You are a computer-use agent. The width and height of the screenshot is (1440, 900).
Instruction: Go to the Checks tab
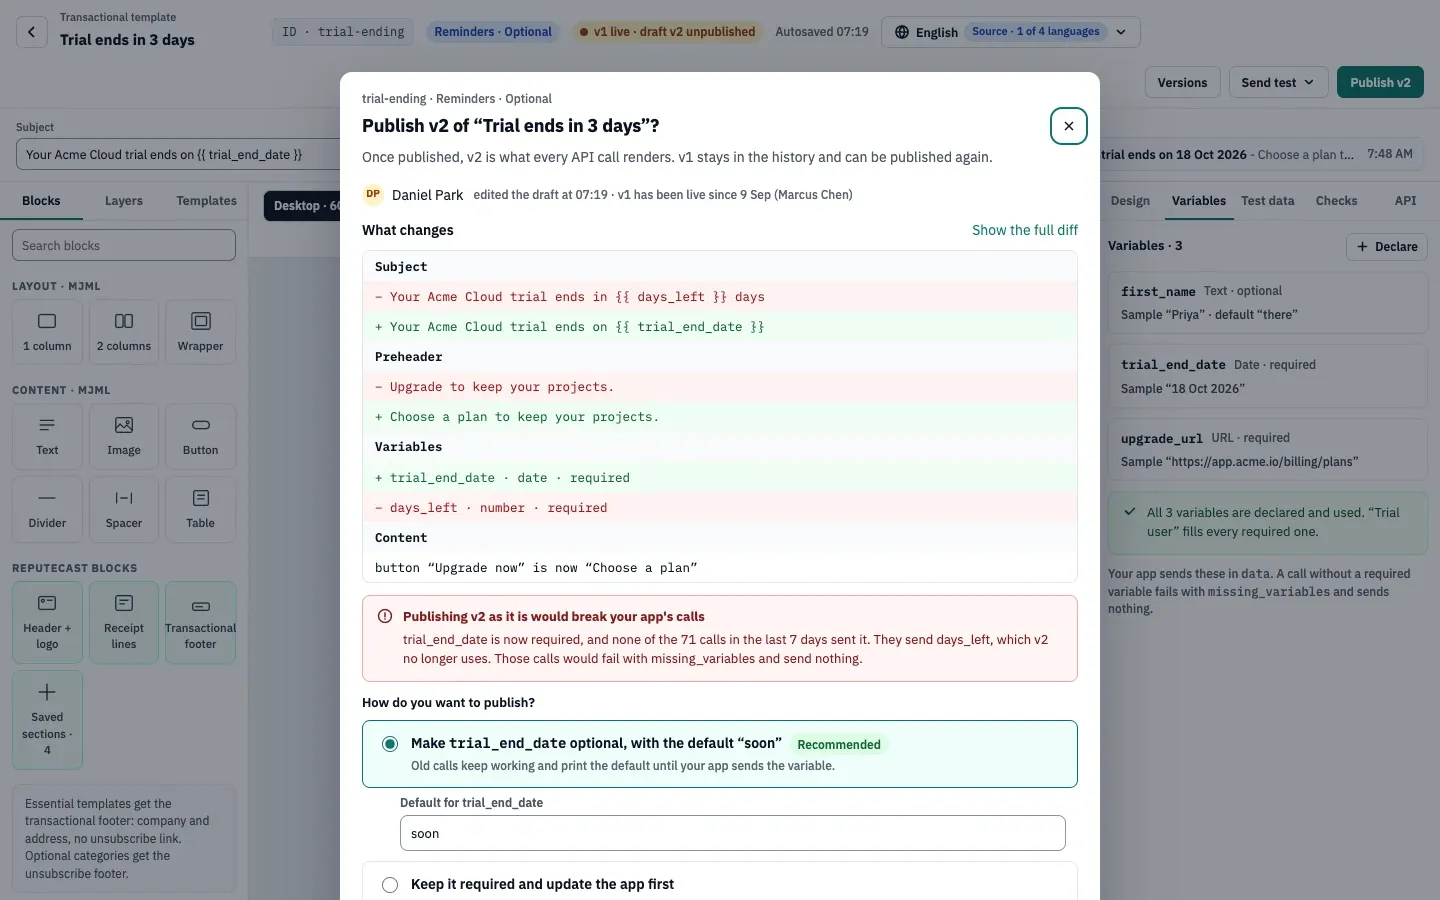pos(1336,201)
